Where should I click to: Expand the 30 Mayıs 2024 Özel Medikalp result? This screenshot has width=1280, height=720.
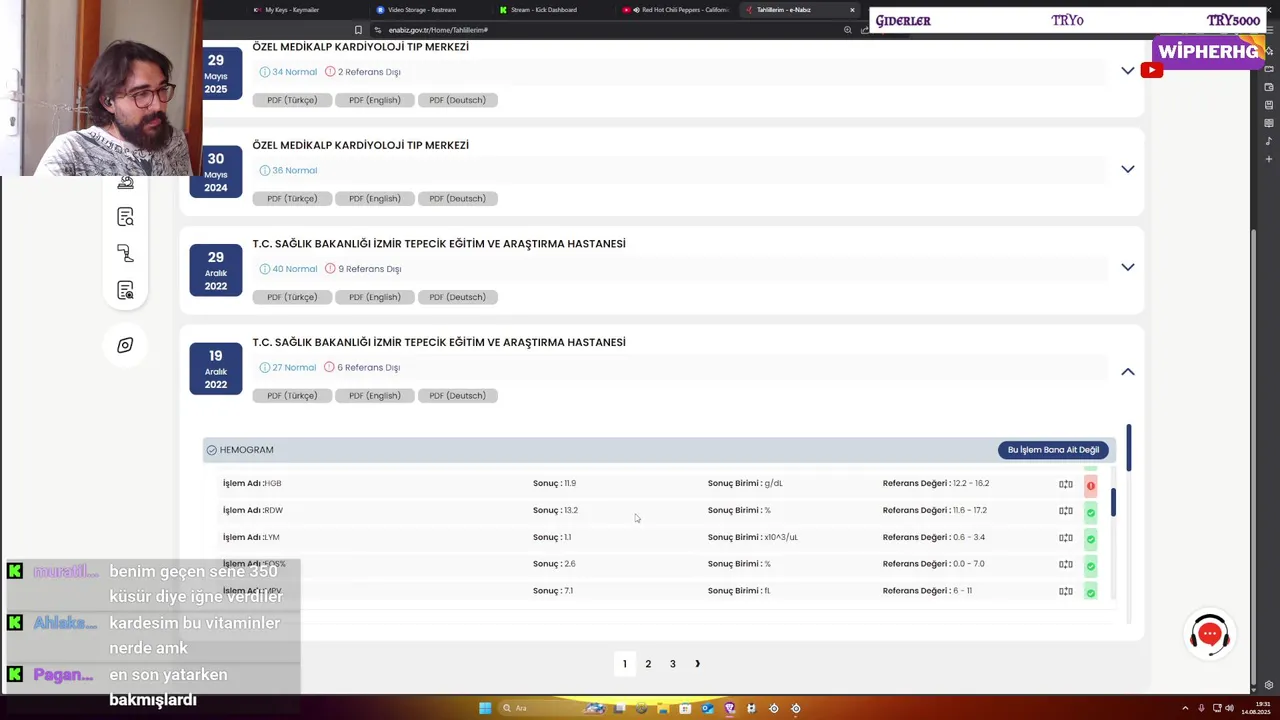(x=1128, y=169)
